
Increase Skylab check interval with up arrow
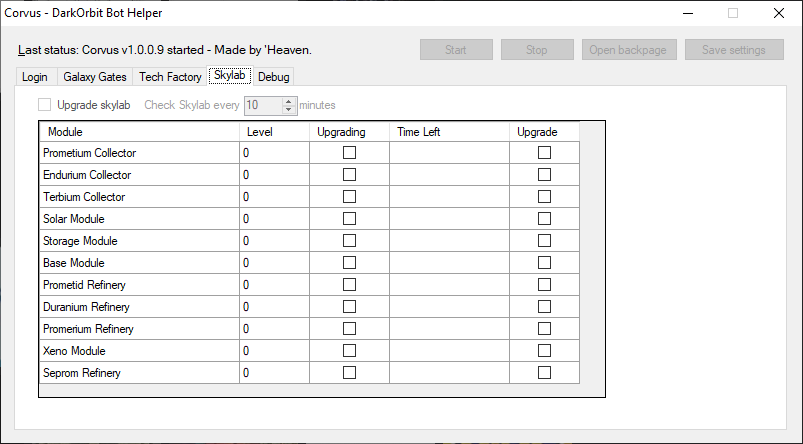point(289,101)
